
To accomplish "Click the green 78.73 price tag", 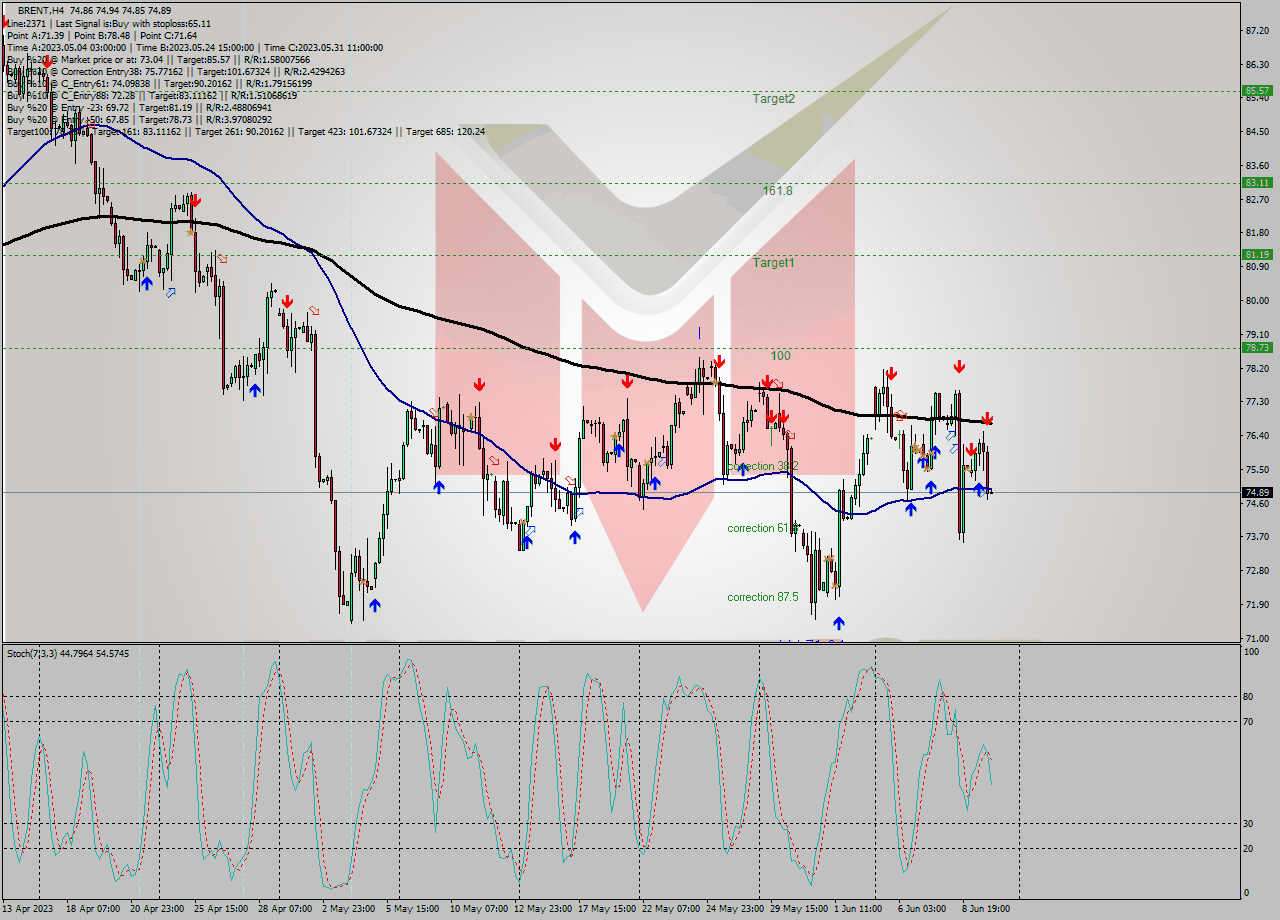I will pyautogui.click(x=1256, y=347).
